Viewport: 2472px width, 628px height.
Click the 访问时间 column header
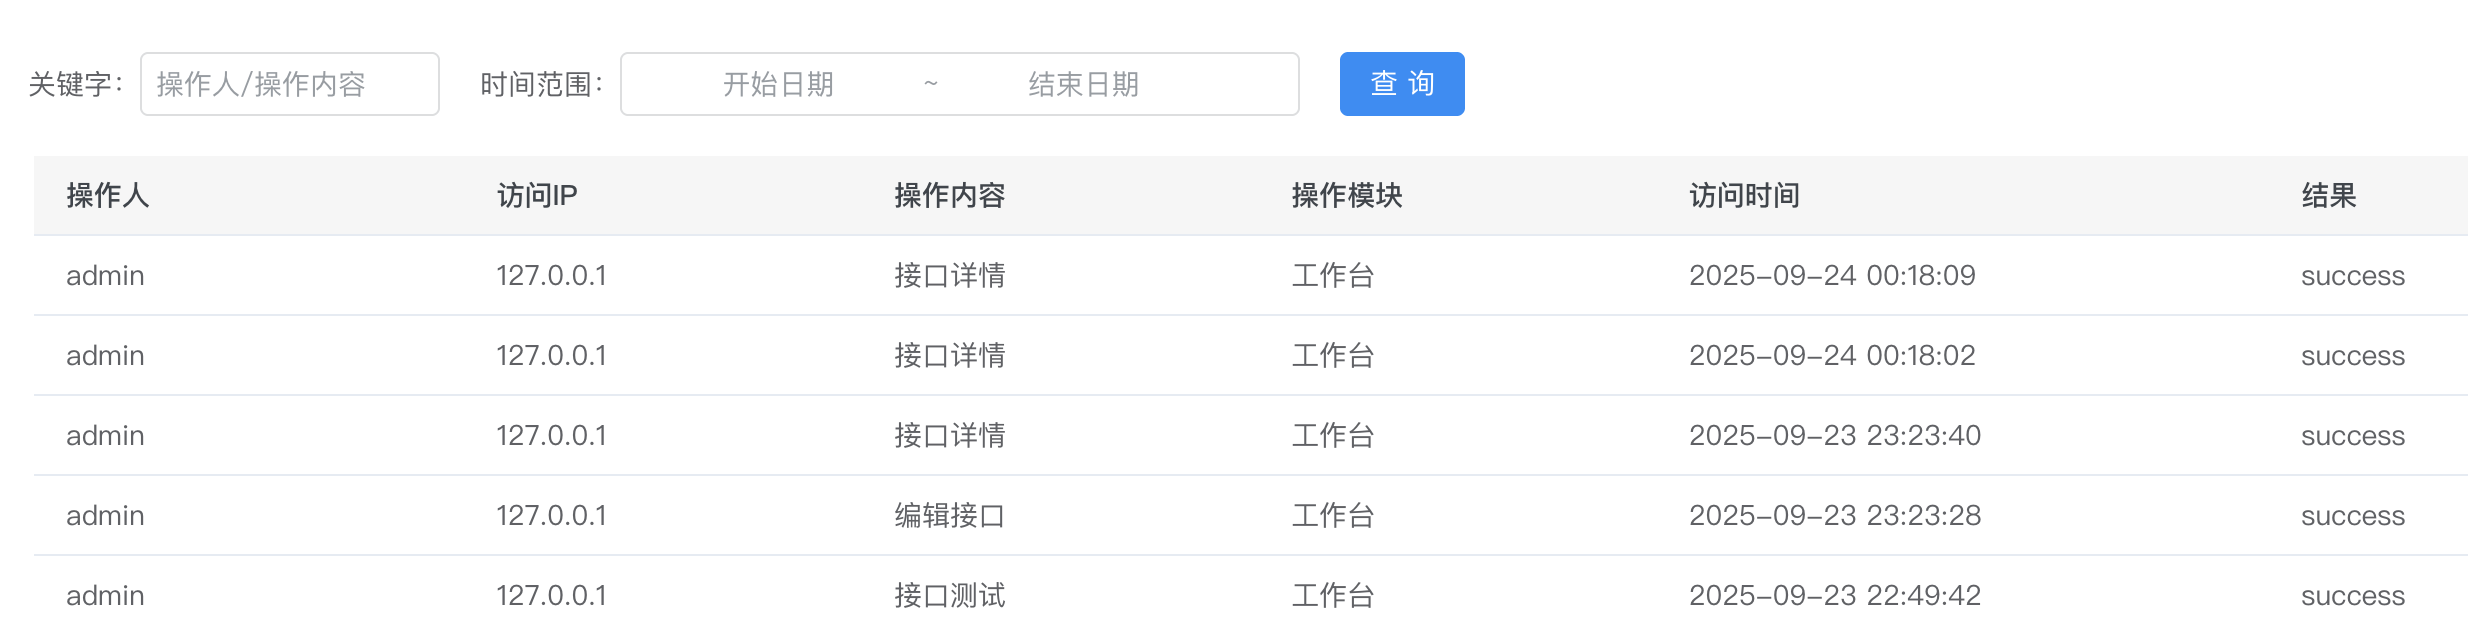pyautogui.click(x=1744, y=195)
